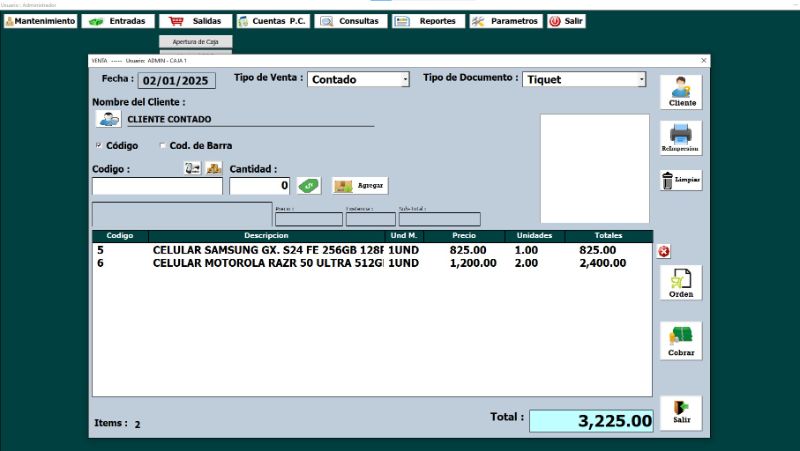Select Apertura de Caja submenu entry
The width and height of the screenshot is (800, 451).
click(195, 41)
